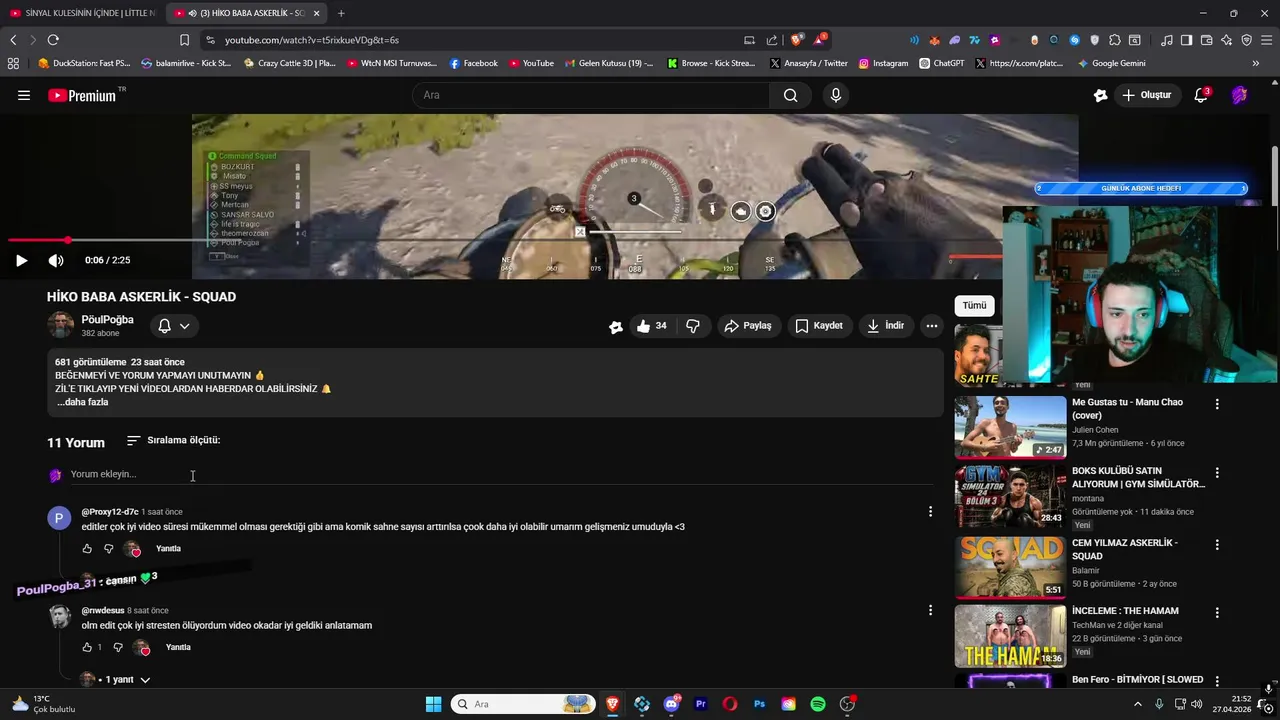Open Facebook bookmark

[473, 63]
